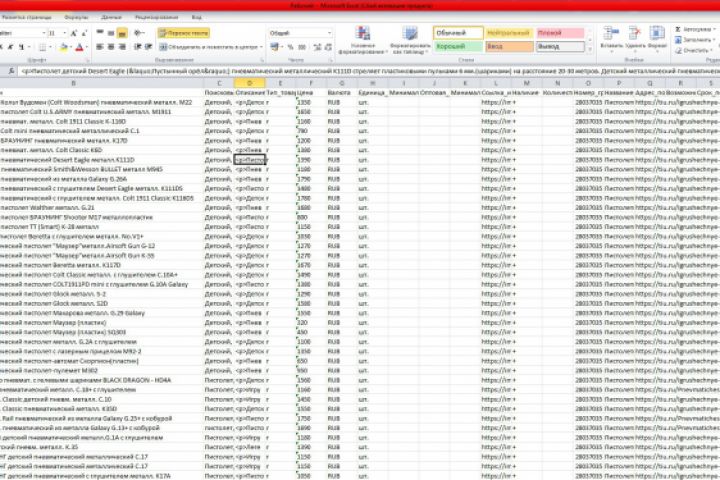The width and height of the screenshot is (720, 480).
Task: Increase the font size with the large A icon
Action: point(74,33)
